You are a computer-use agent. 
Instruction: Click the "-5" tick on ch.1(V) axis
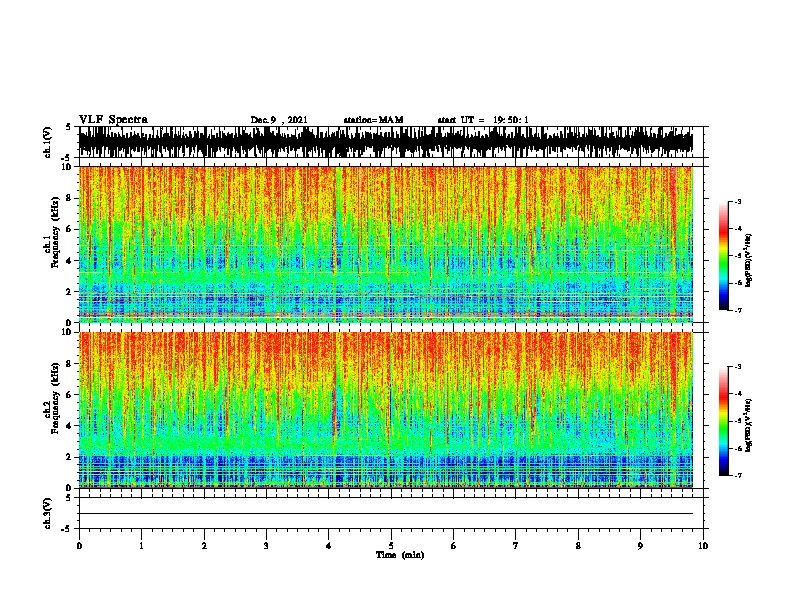[67, 158]
